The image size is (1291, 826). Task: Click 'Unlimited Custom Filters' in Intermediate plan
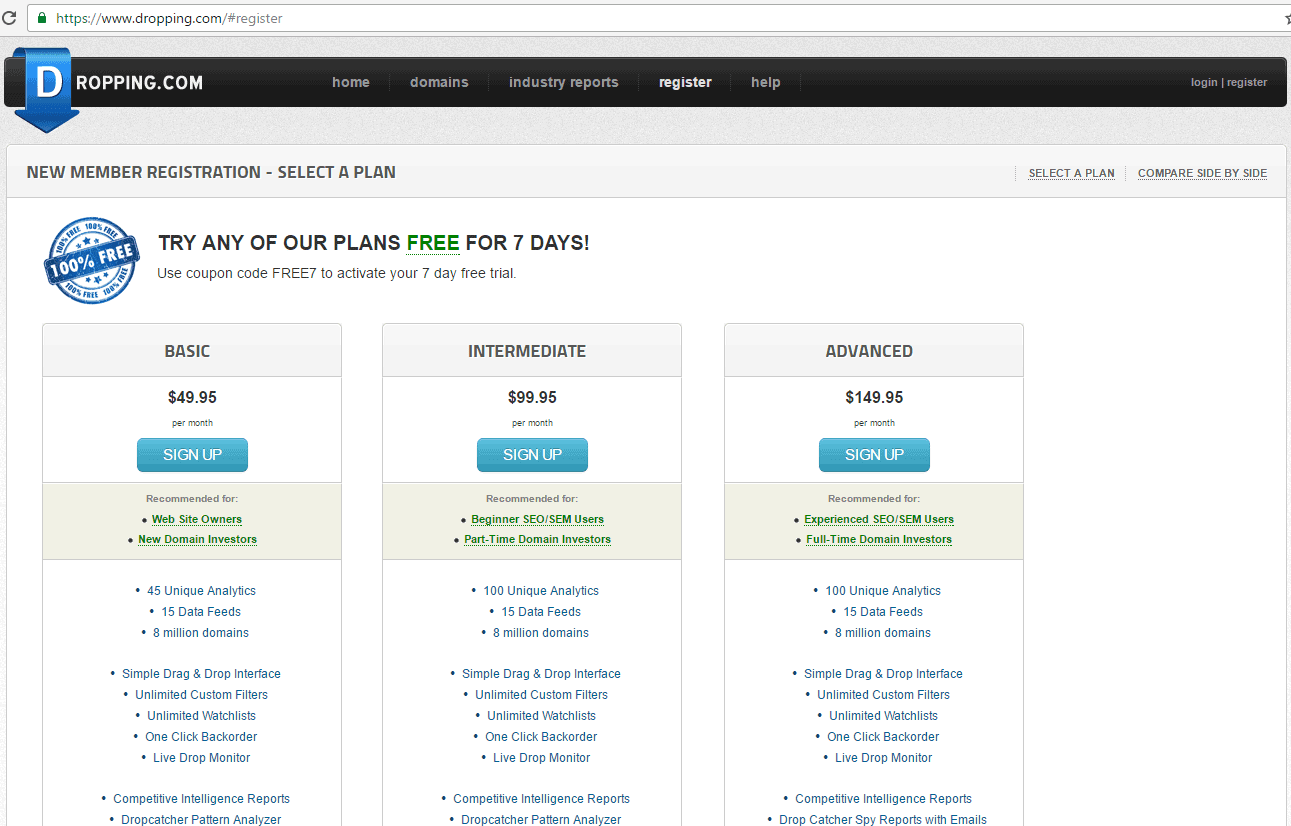[x=541, y=695]
